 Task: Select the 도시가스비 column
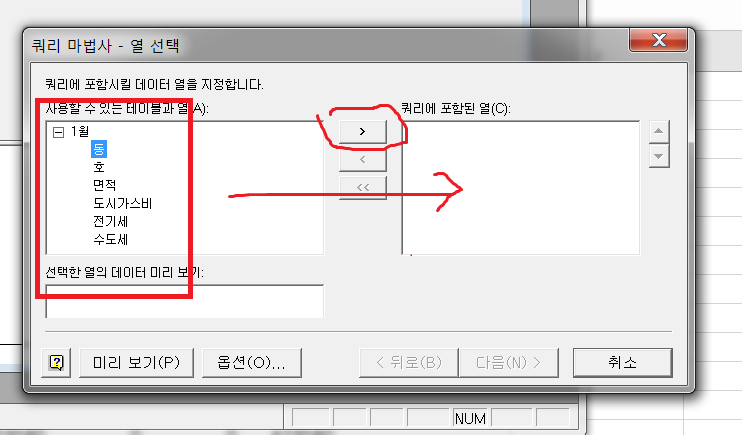(123, 204)
